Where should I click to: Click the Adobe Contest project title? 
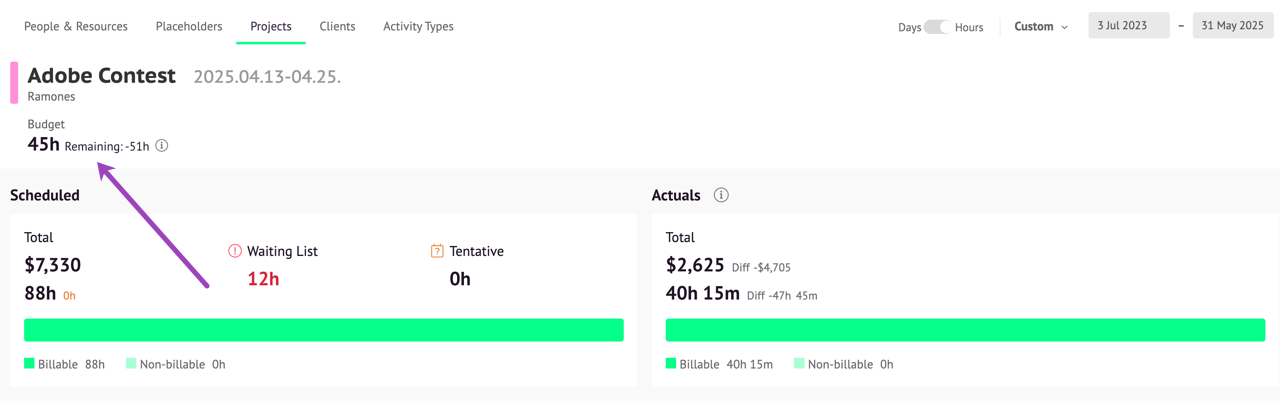pyautogui.click(x=102, y=75)
